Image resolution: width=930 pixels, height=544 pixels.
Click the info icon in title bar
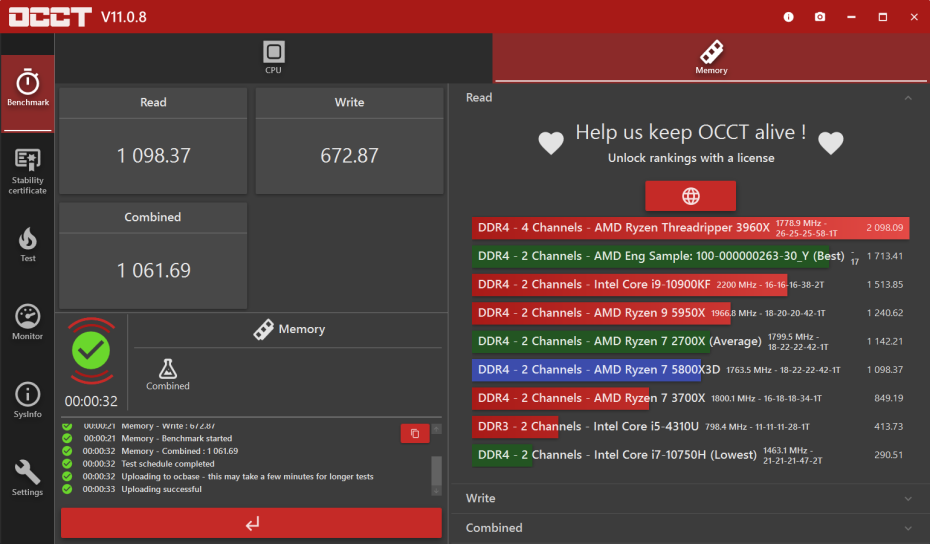point(788,17)
